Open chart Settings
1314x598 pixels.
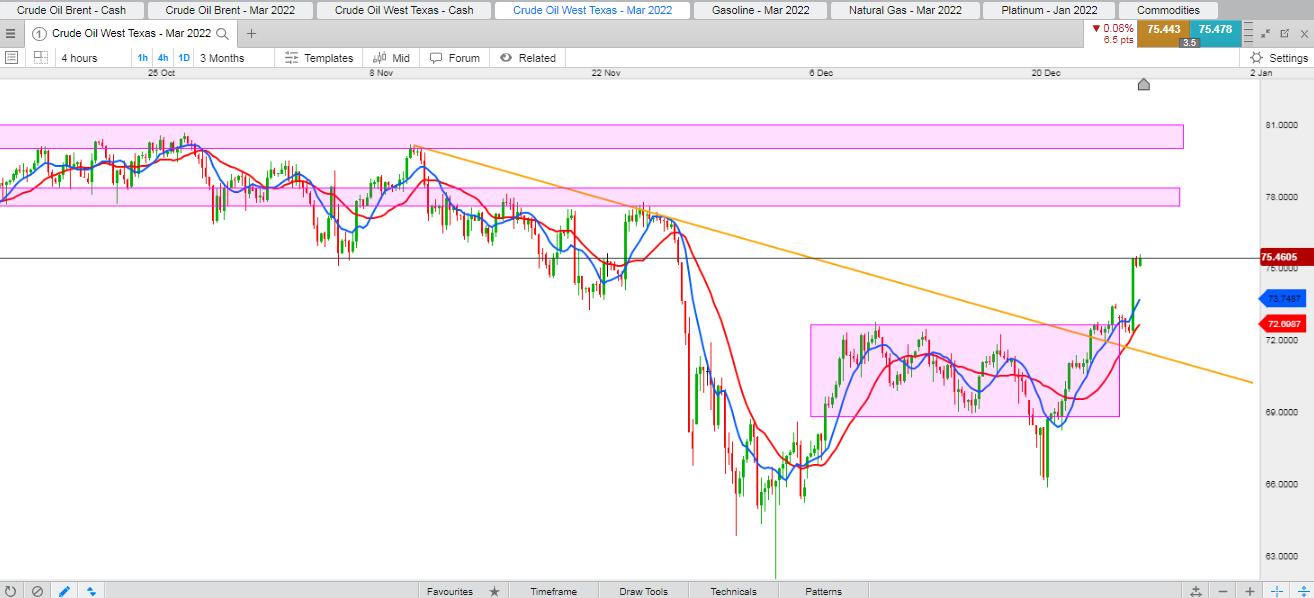pyautogui.click(x=1279, y=58)
